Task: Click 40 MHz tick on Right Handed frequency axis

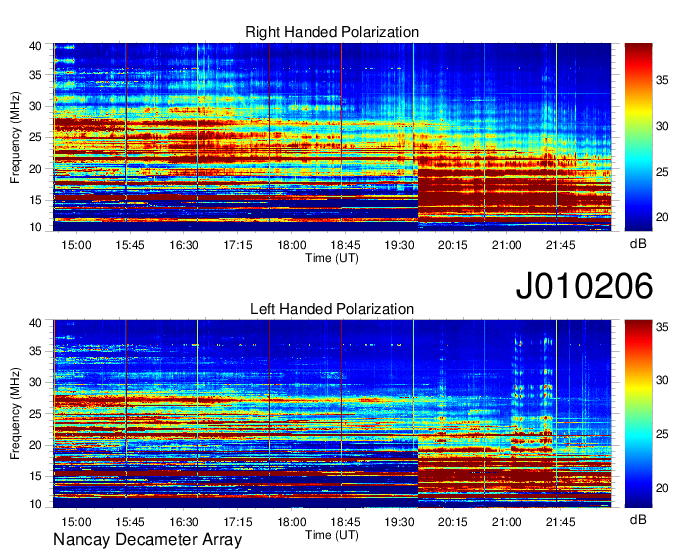Action: pos(35,46)
